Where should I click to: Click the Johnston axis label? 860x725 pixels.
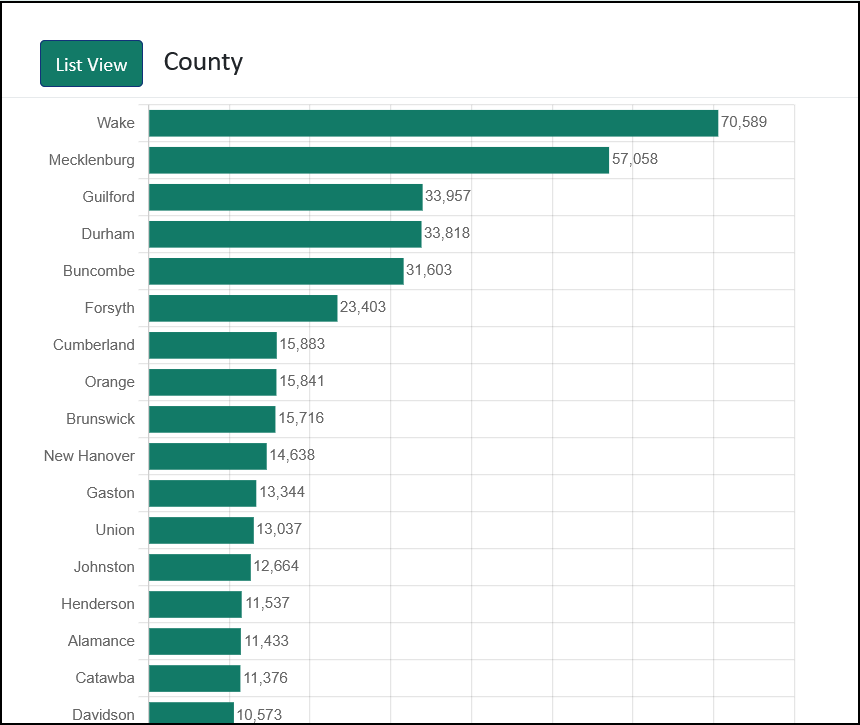coord(104,567)
